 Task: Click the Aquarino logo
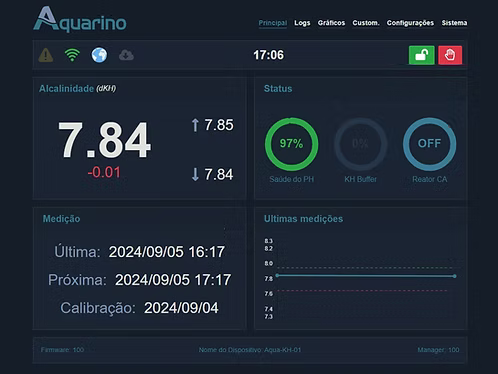coord(80,20)
